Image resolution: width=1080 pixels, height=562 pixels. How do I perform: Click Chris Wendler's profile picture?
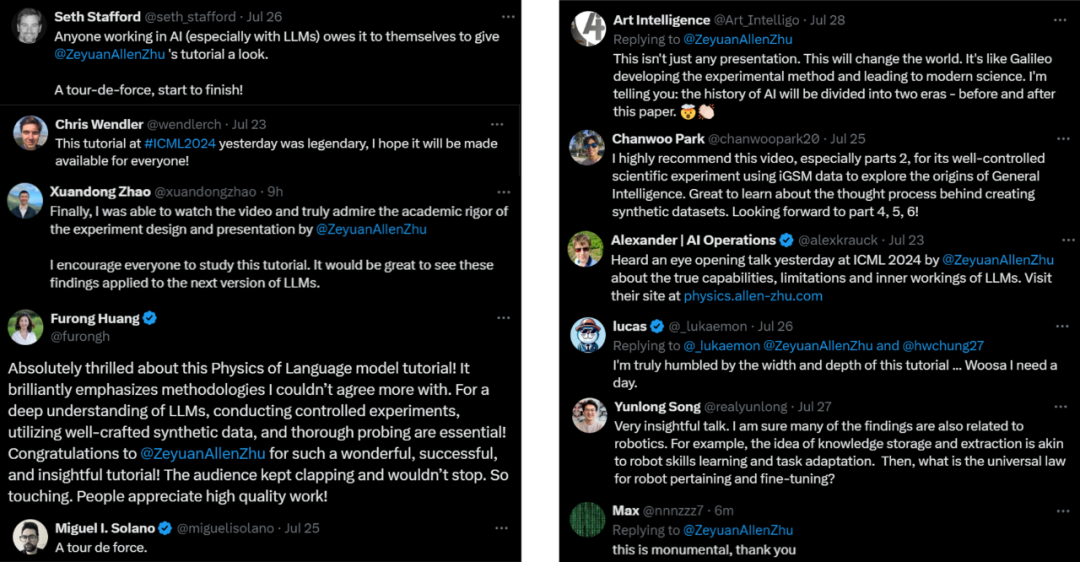click(x=29, y=133)
